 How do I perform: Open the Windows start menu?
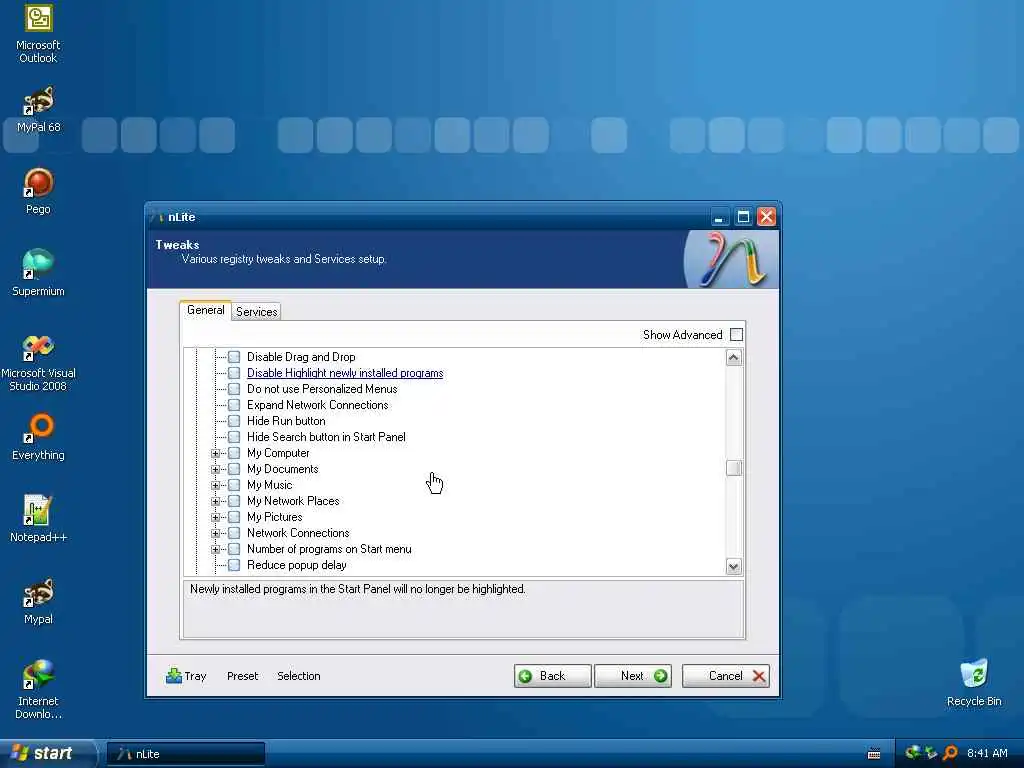coord(48,753)
